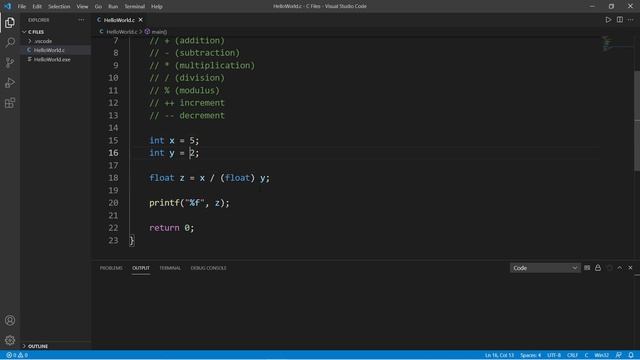Click the editor vertical scrollbar
The image size is (640, 360).
(x=637, y=121)
